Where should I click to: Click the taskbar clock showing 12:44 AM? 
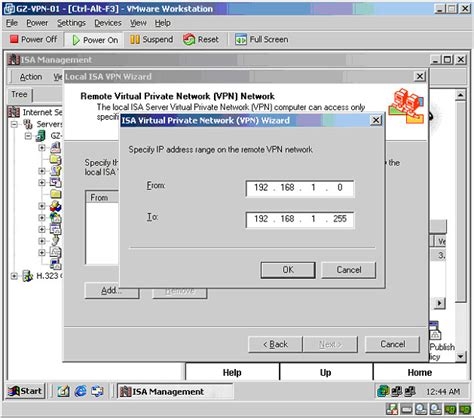443,392
